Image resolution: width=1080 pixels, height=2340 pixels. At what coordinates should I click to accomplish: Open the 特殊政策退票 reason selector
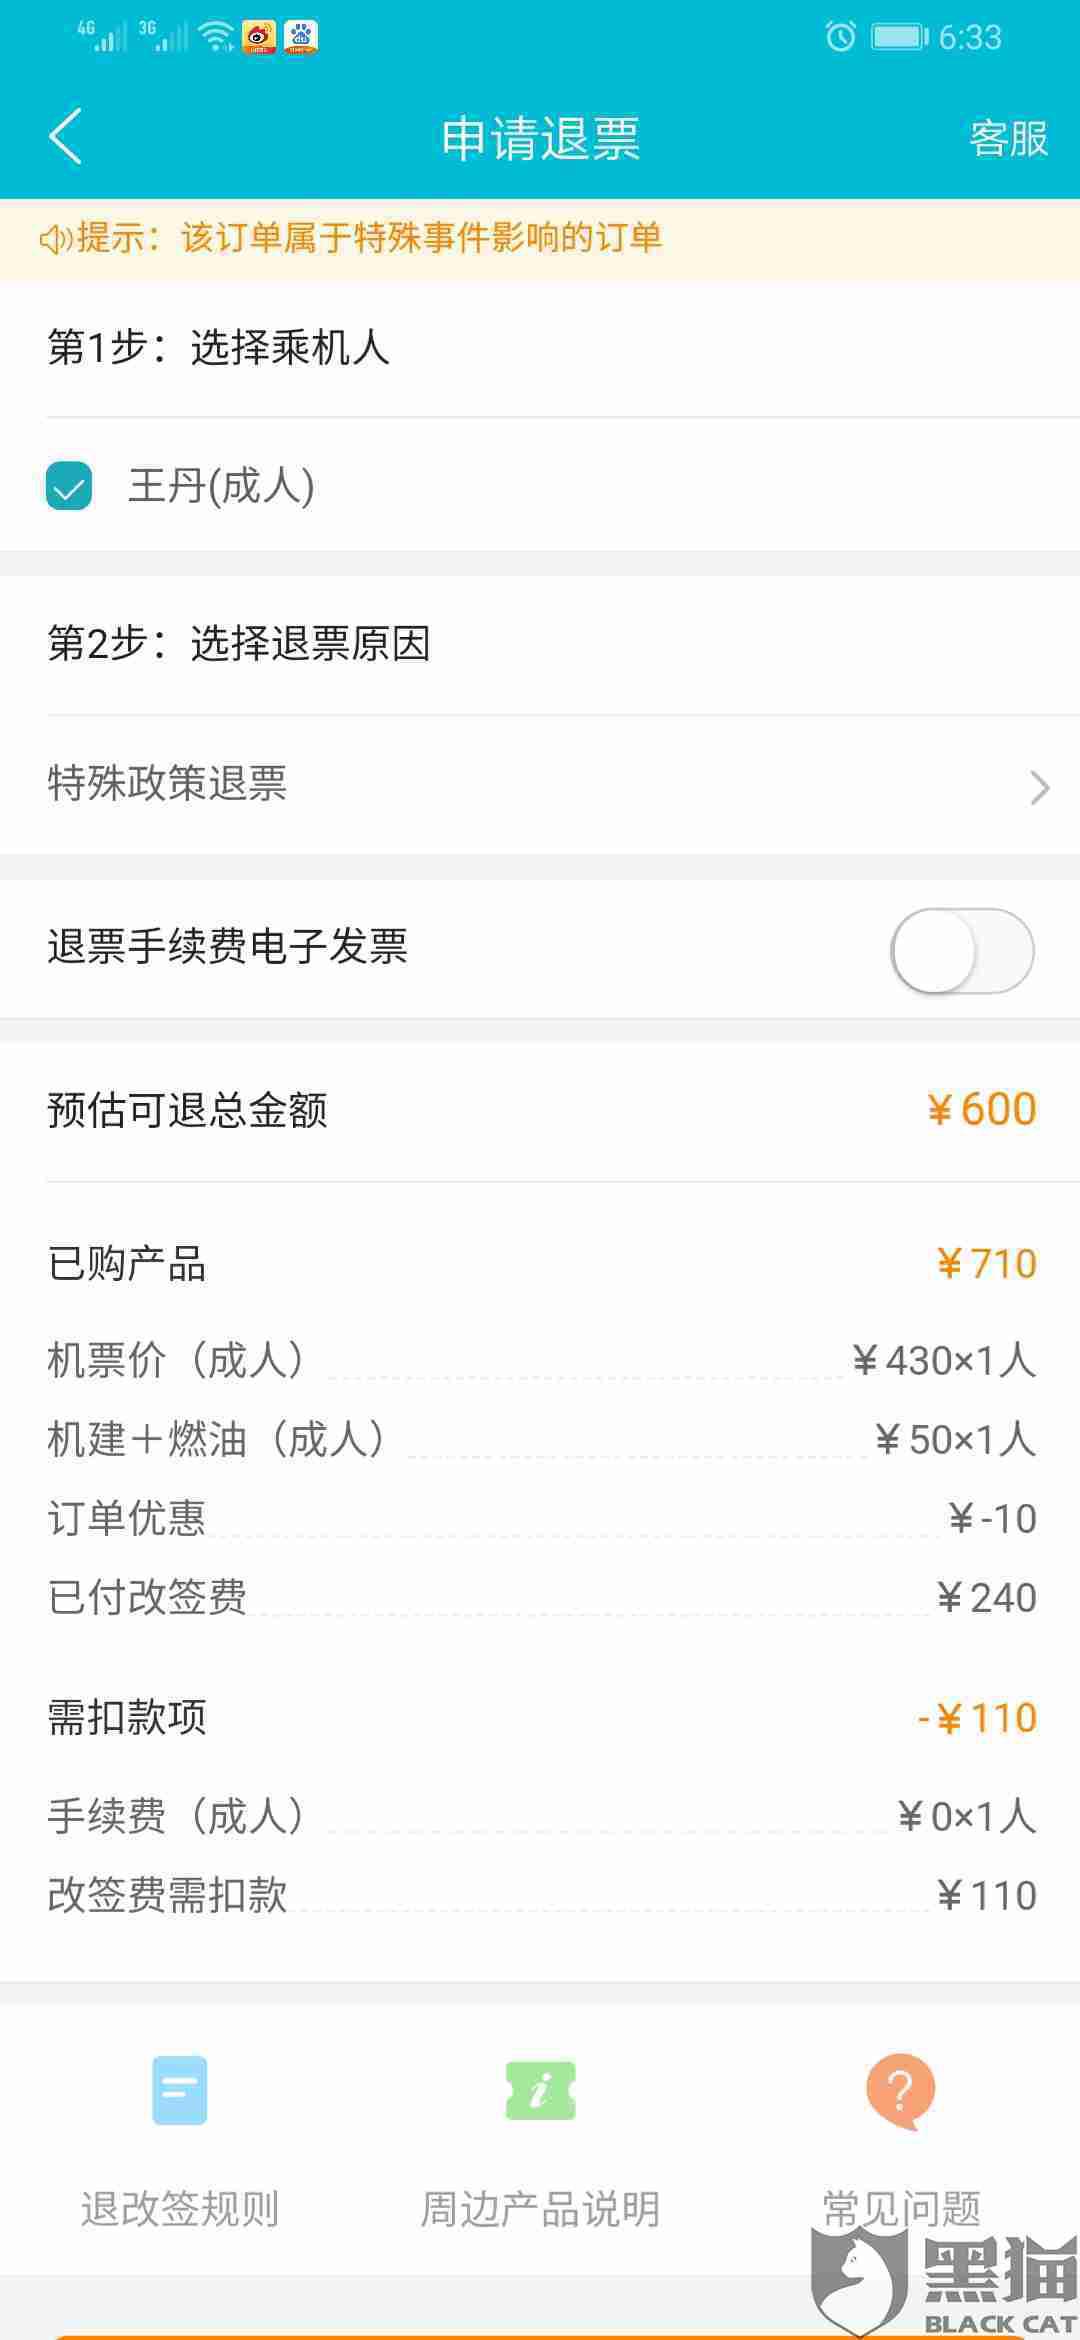[x=540, y=784]
